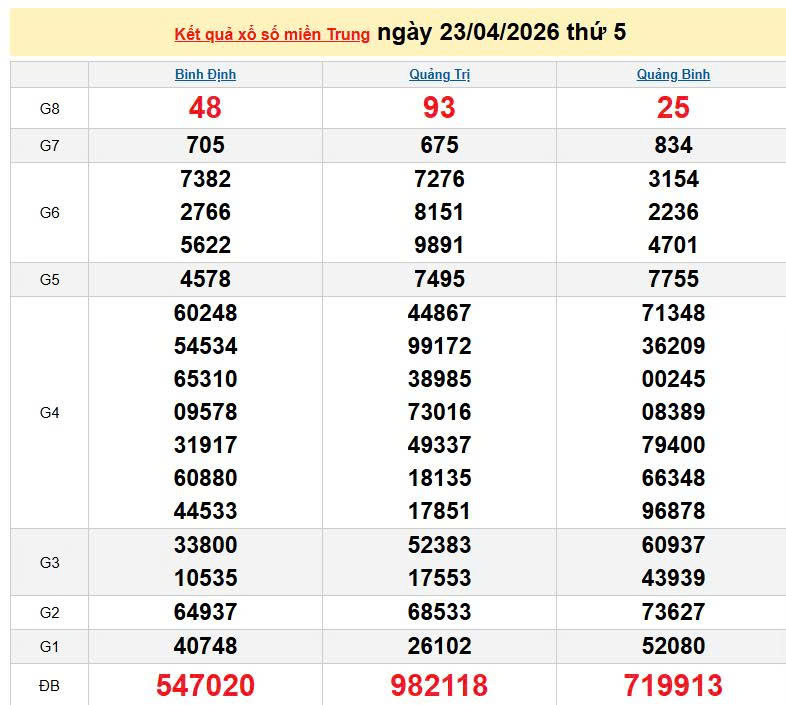786x705 pixels.
Task: Click the G7 result 705
Action: [205, 145]
